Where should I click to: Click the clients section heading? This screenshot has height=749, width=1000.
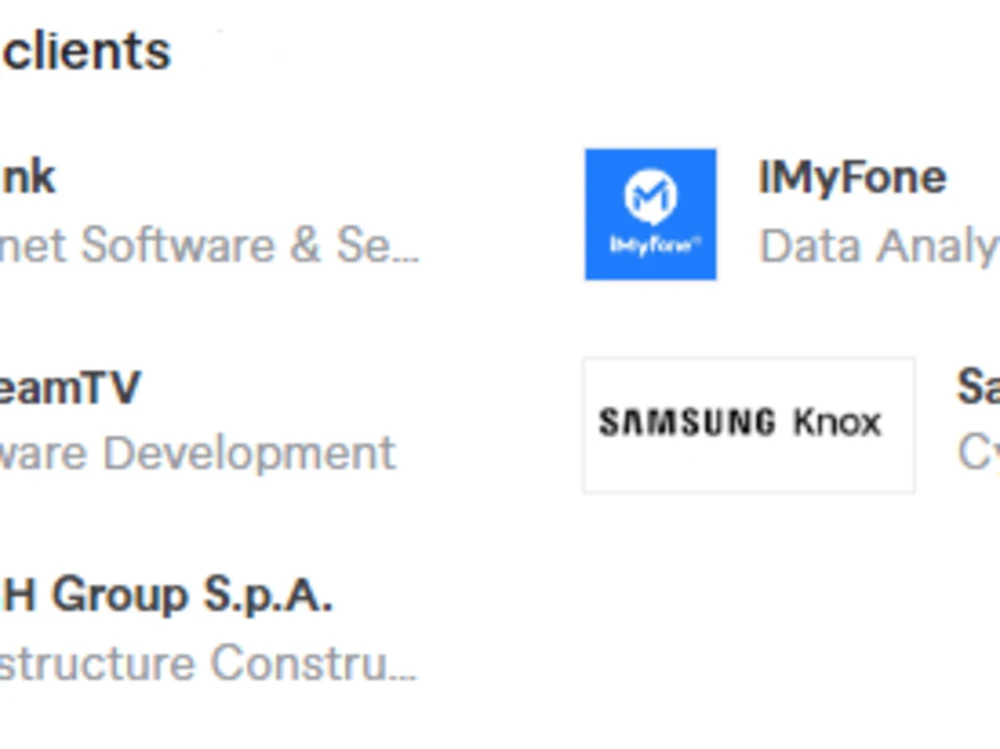click(86, 52)
